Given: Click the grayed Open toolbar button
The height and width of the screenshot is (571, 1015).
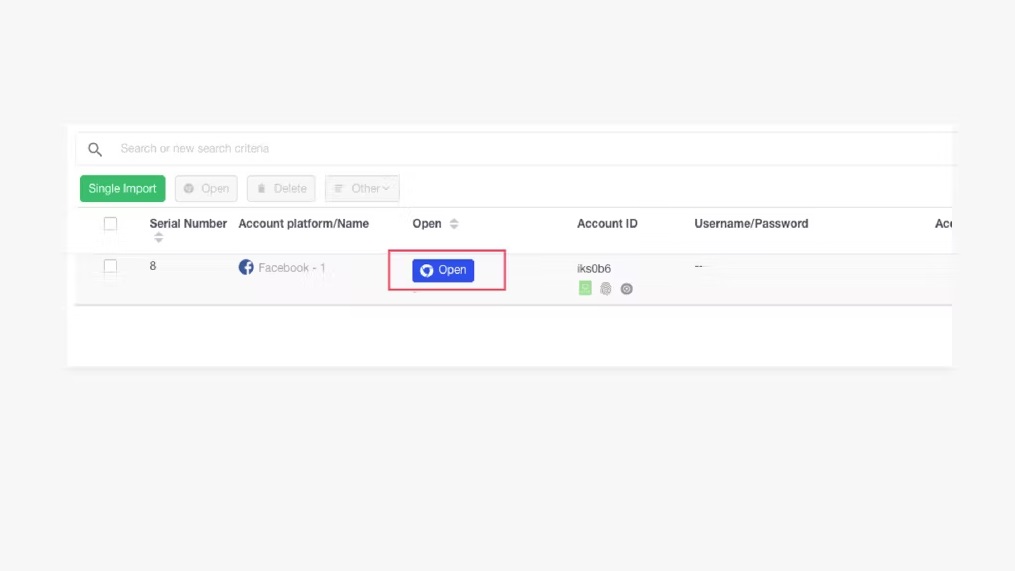Looking at the screenshot, I should click(x=206, y=188).
